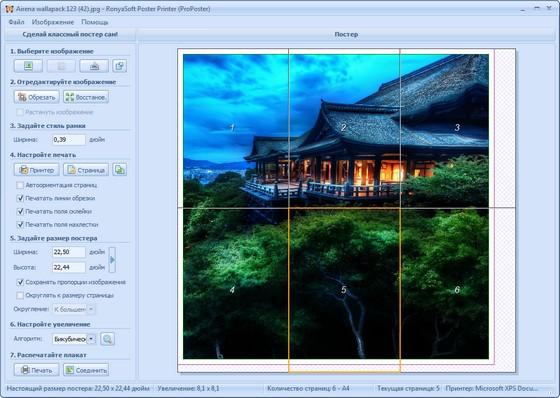The image size is (560, 398).
Task: Toggle Сохранять пропорции изображения checkbox
Action: point(20,282)
